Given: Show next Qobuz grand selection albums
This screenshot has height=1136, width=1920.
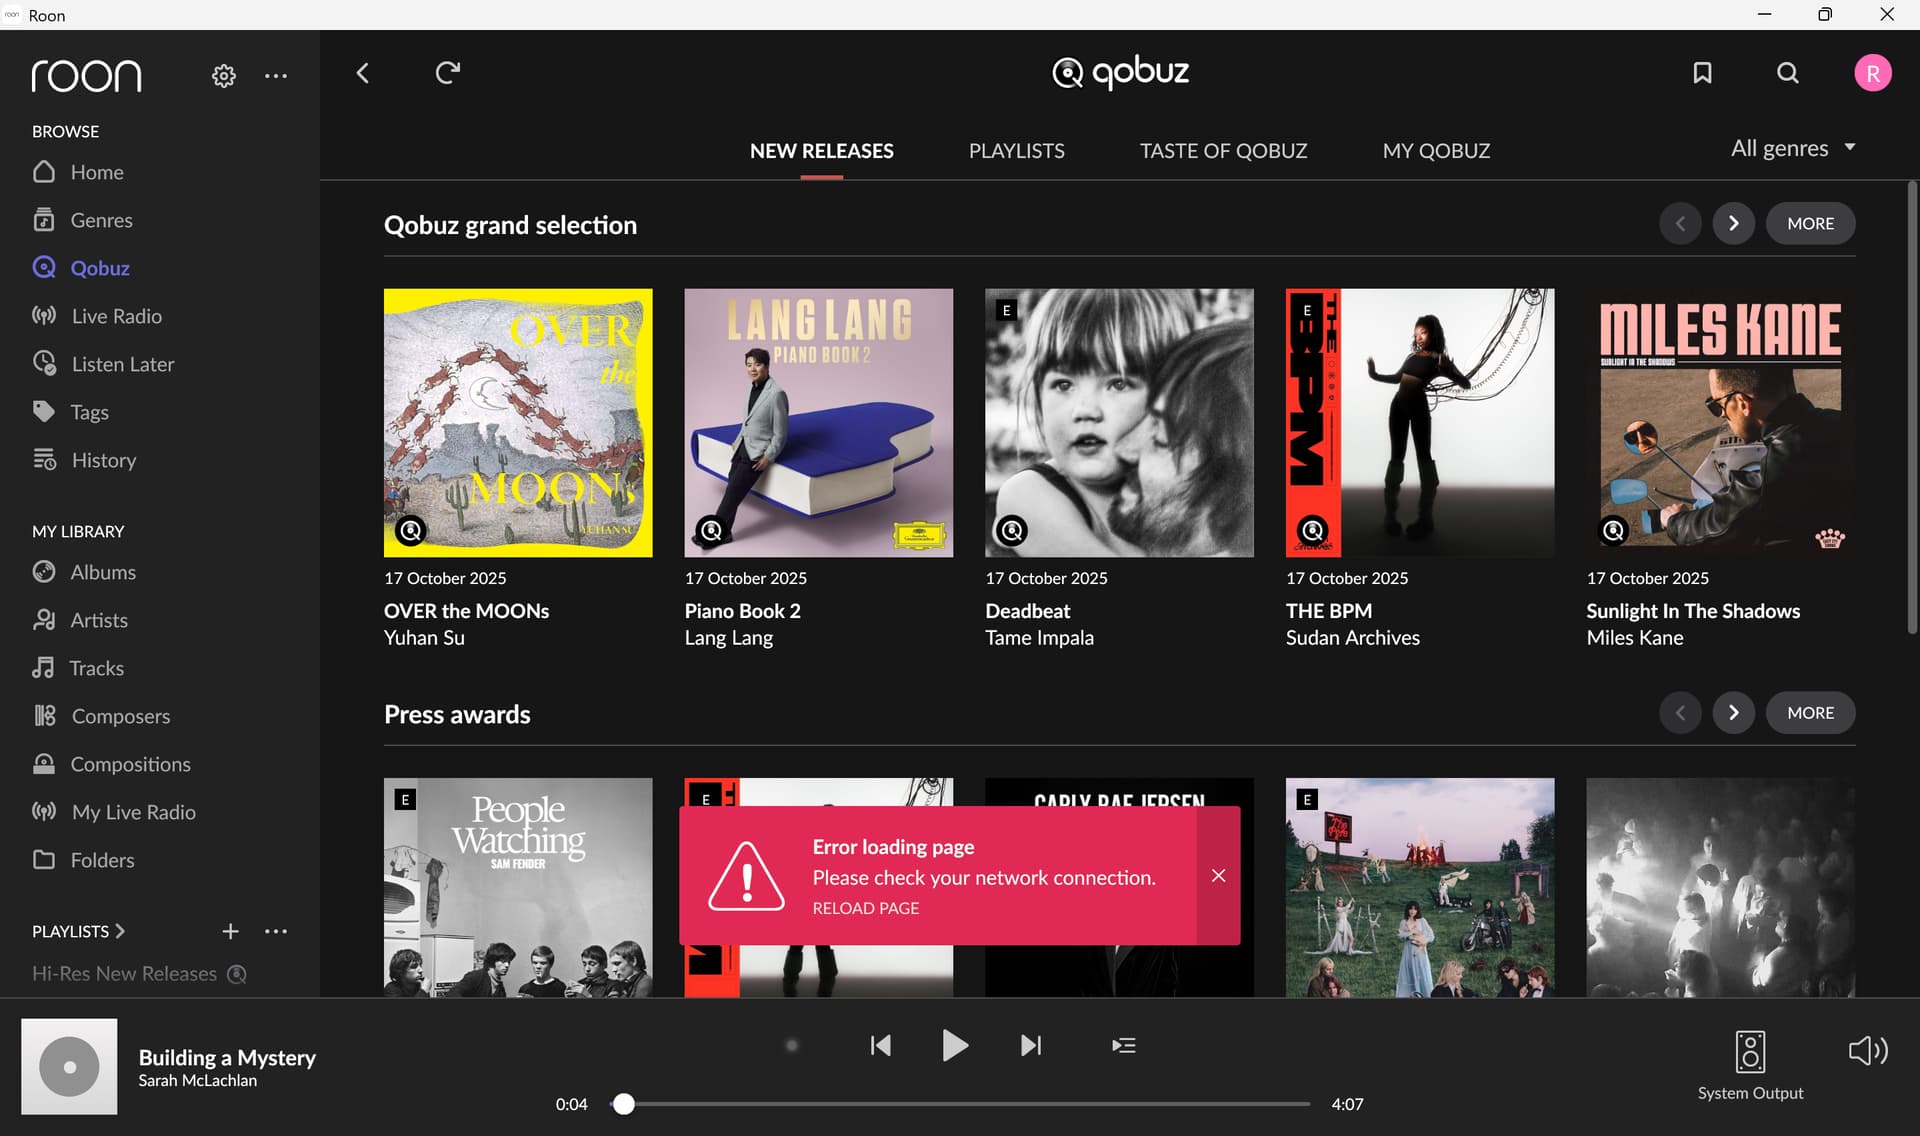Looking at the screenshot, I should tap(1733, 223).
